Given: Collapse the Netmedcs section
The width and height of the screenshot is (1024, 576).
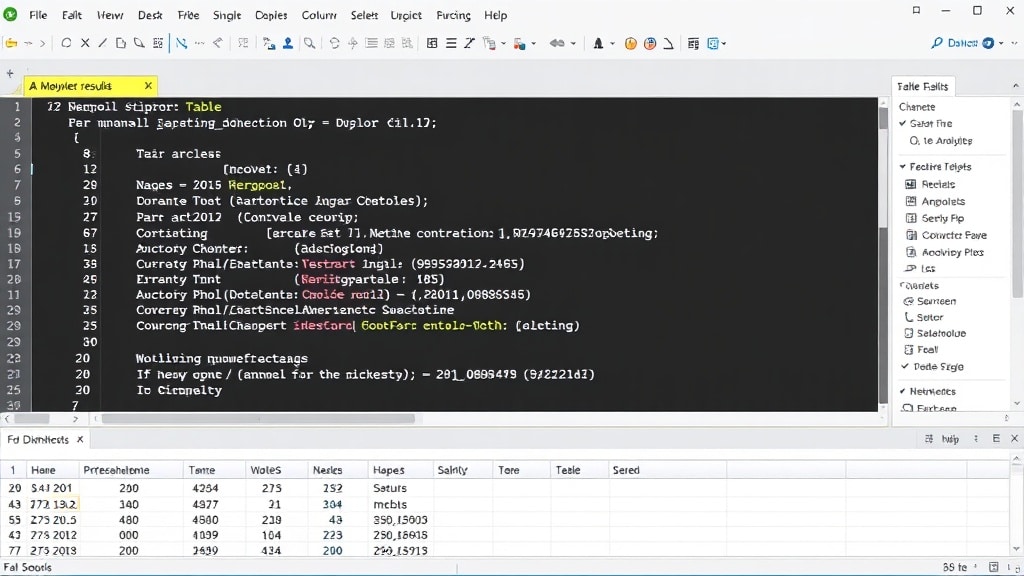Looking at the screenshot, I should coord(902,391).
